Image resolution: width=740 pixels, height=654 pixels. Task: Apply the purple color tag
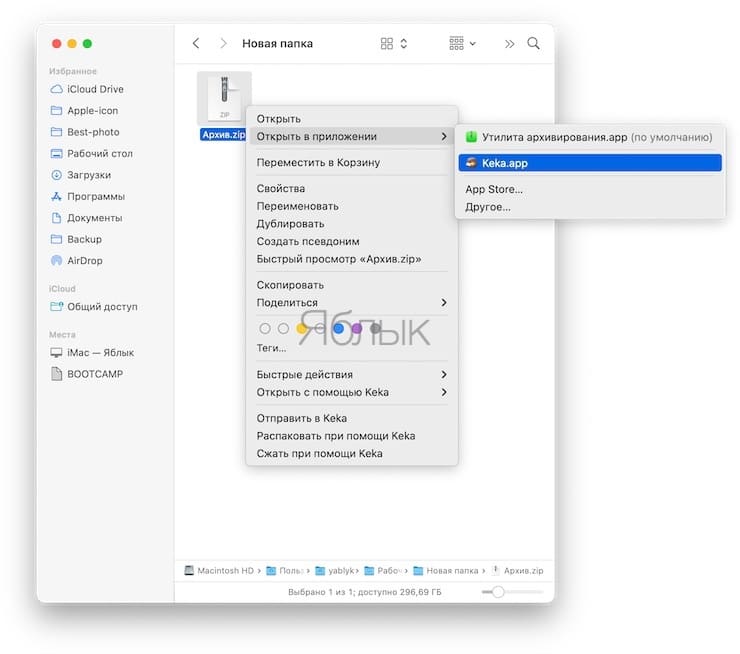click(x=357, y=328)
